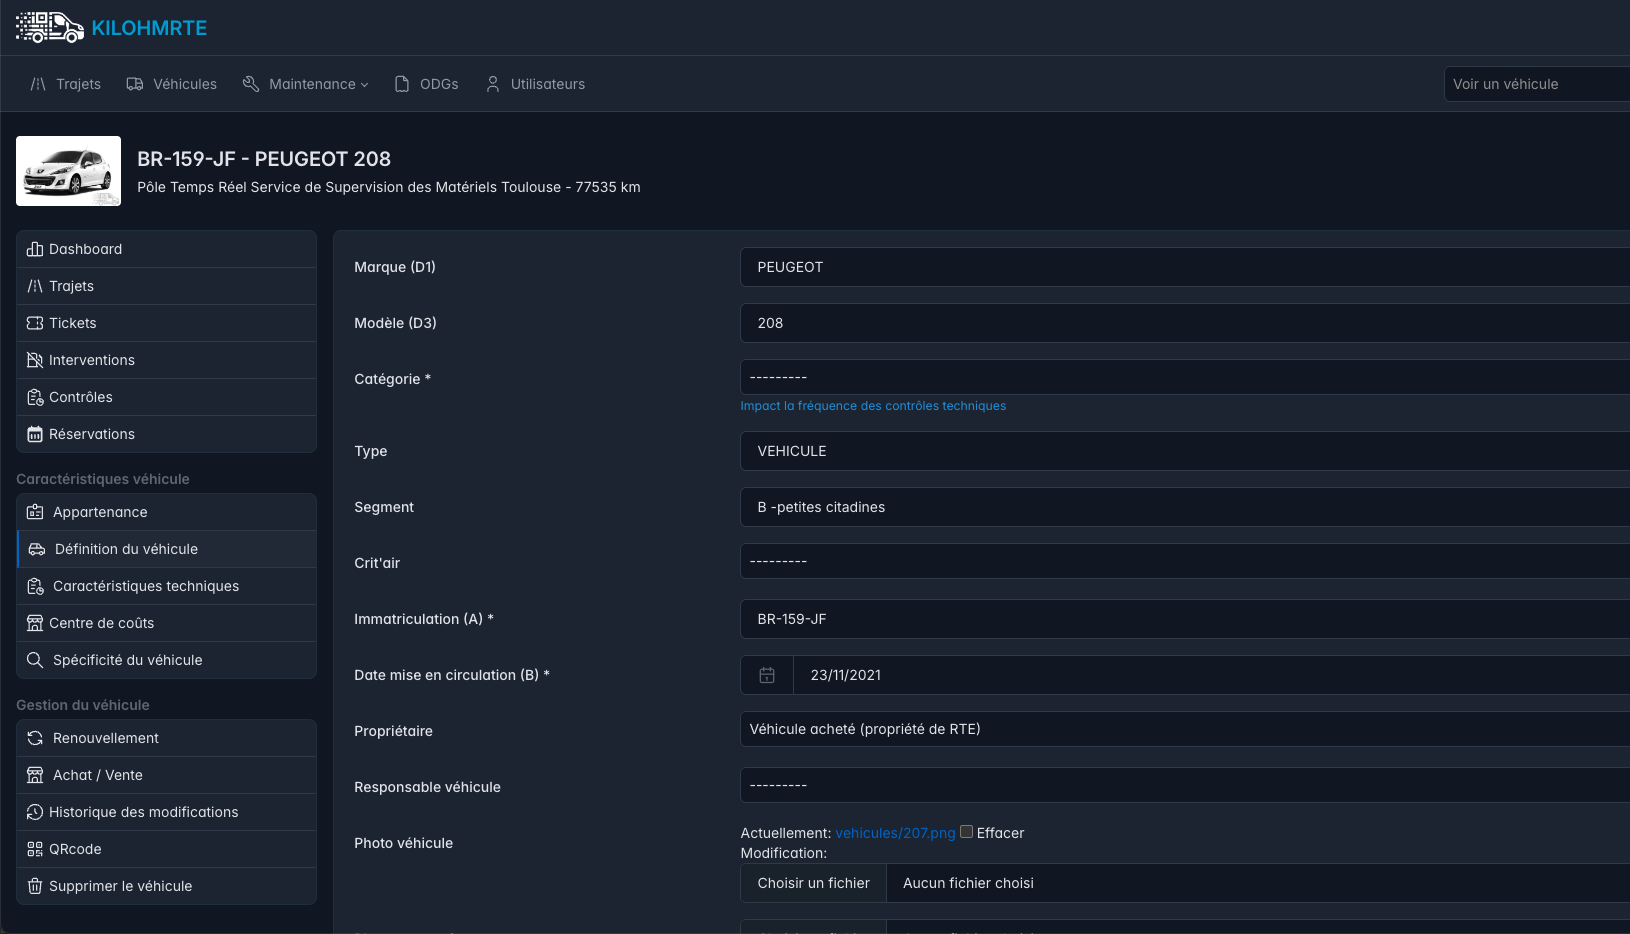The image size is (1630, 934).
Task: Open the Véhicules page in the top navigation
Action: point(172,84)
